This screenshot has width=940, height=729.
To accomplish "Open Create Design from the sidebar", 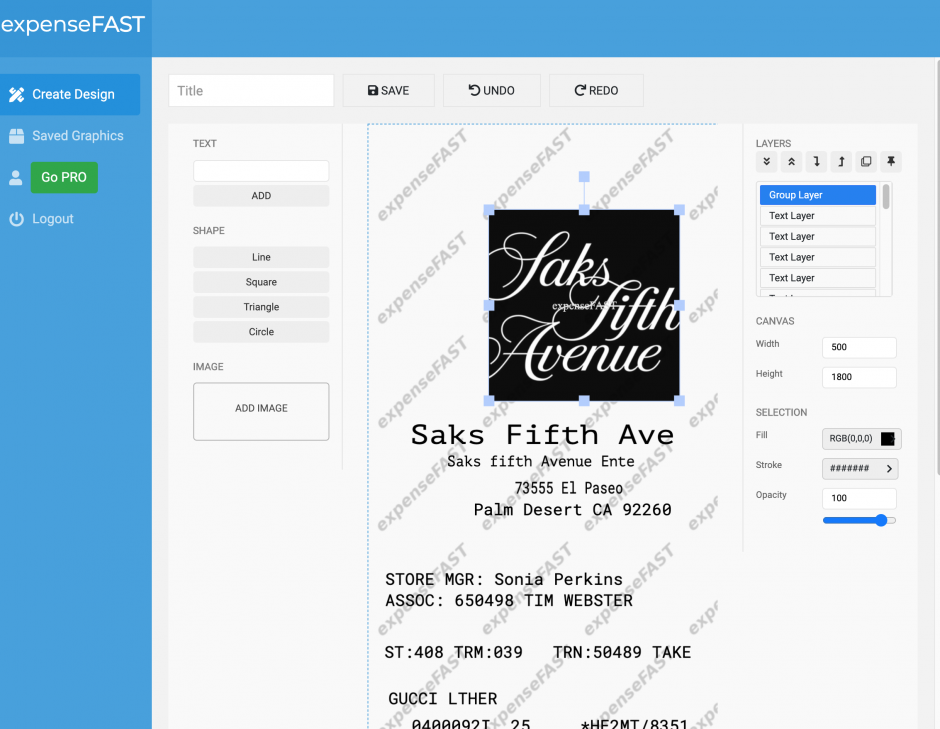I will tap(70, 95).
